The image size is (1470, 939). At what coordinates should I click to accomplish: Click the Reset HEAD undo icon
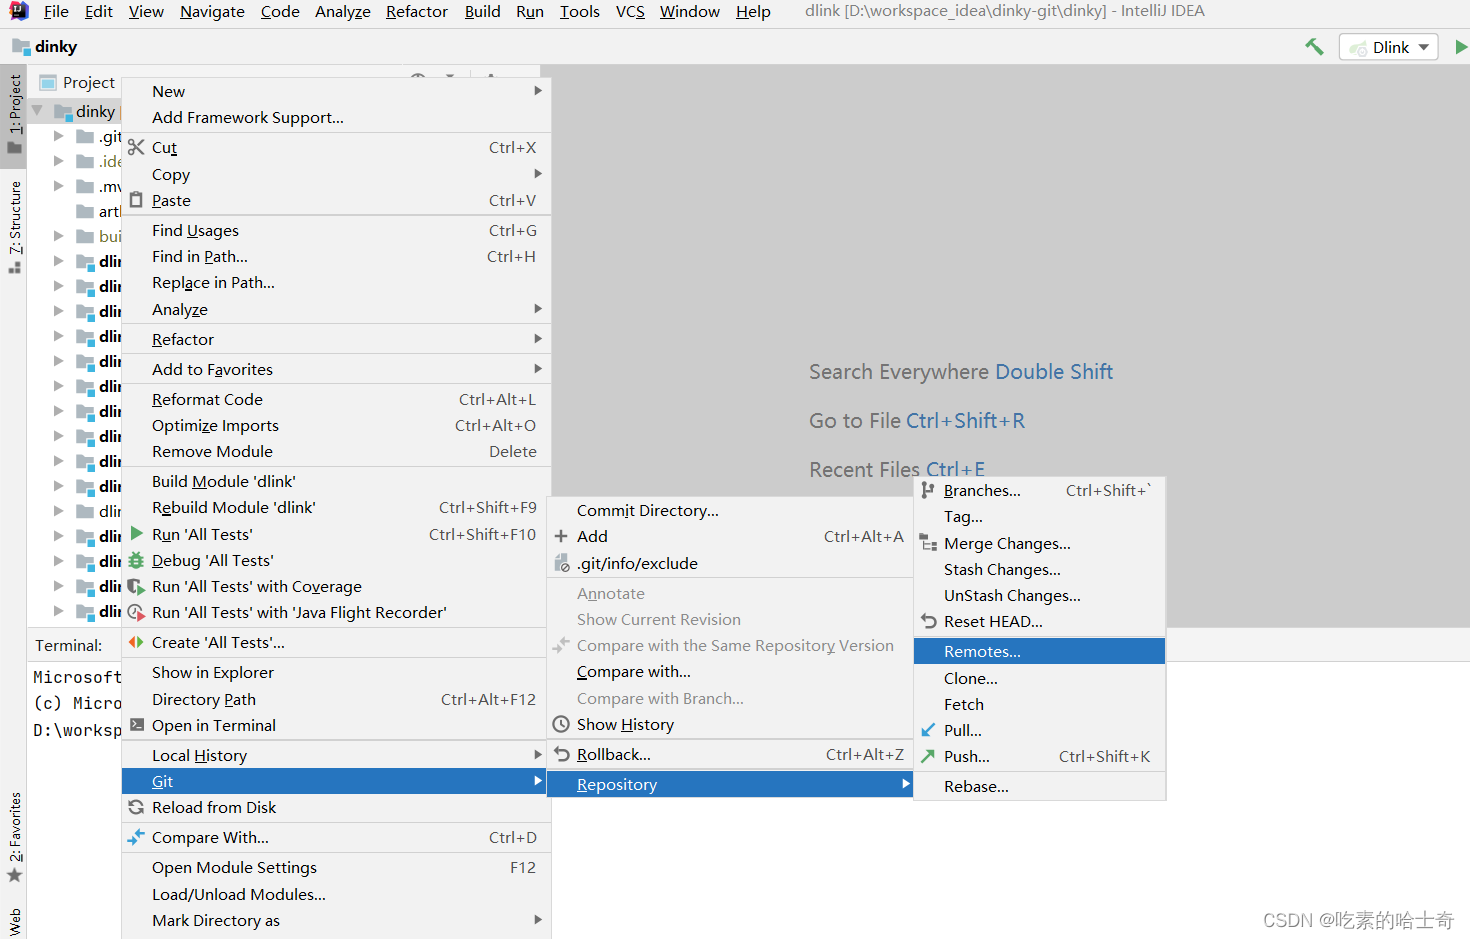pos(928,621)
